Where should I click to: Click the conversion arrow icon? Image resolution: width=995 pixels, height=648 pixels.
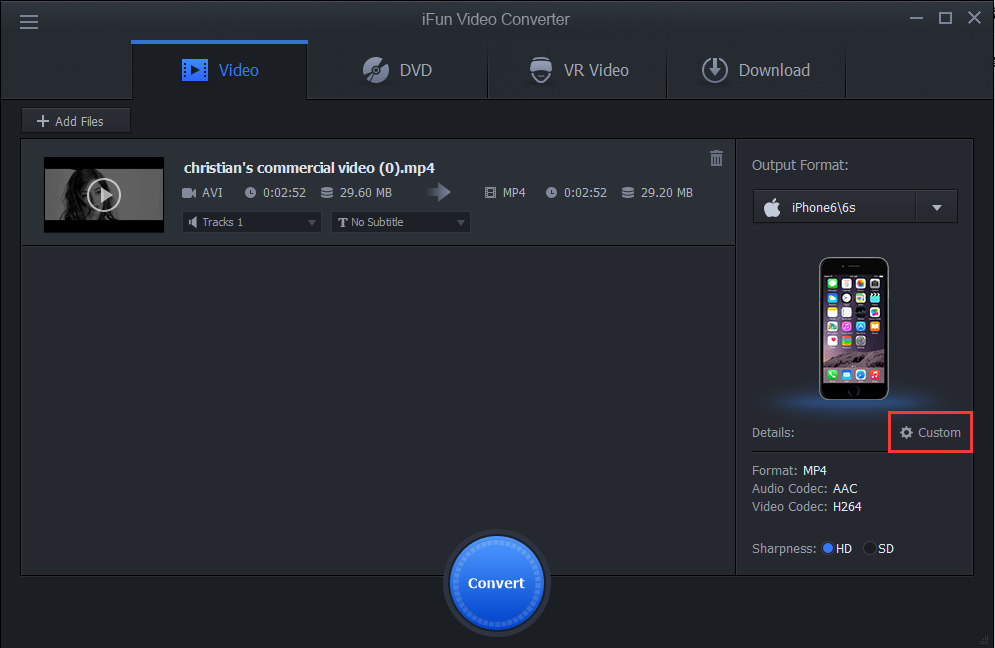click(438, 192)
